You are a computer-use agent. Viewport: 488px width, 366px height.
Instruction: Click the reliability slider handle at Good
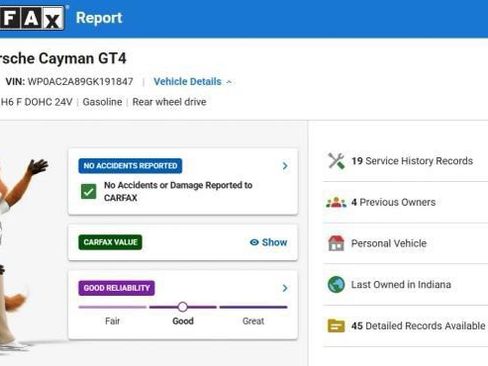tap(182, 307)
